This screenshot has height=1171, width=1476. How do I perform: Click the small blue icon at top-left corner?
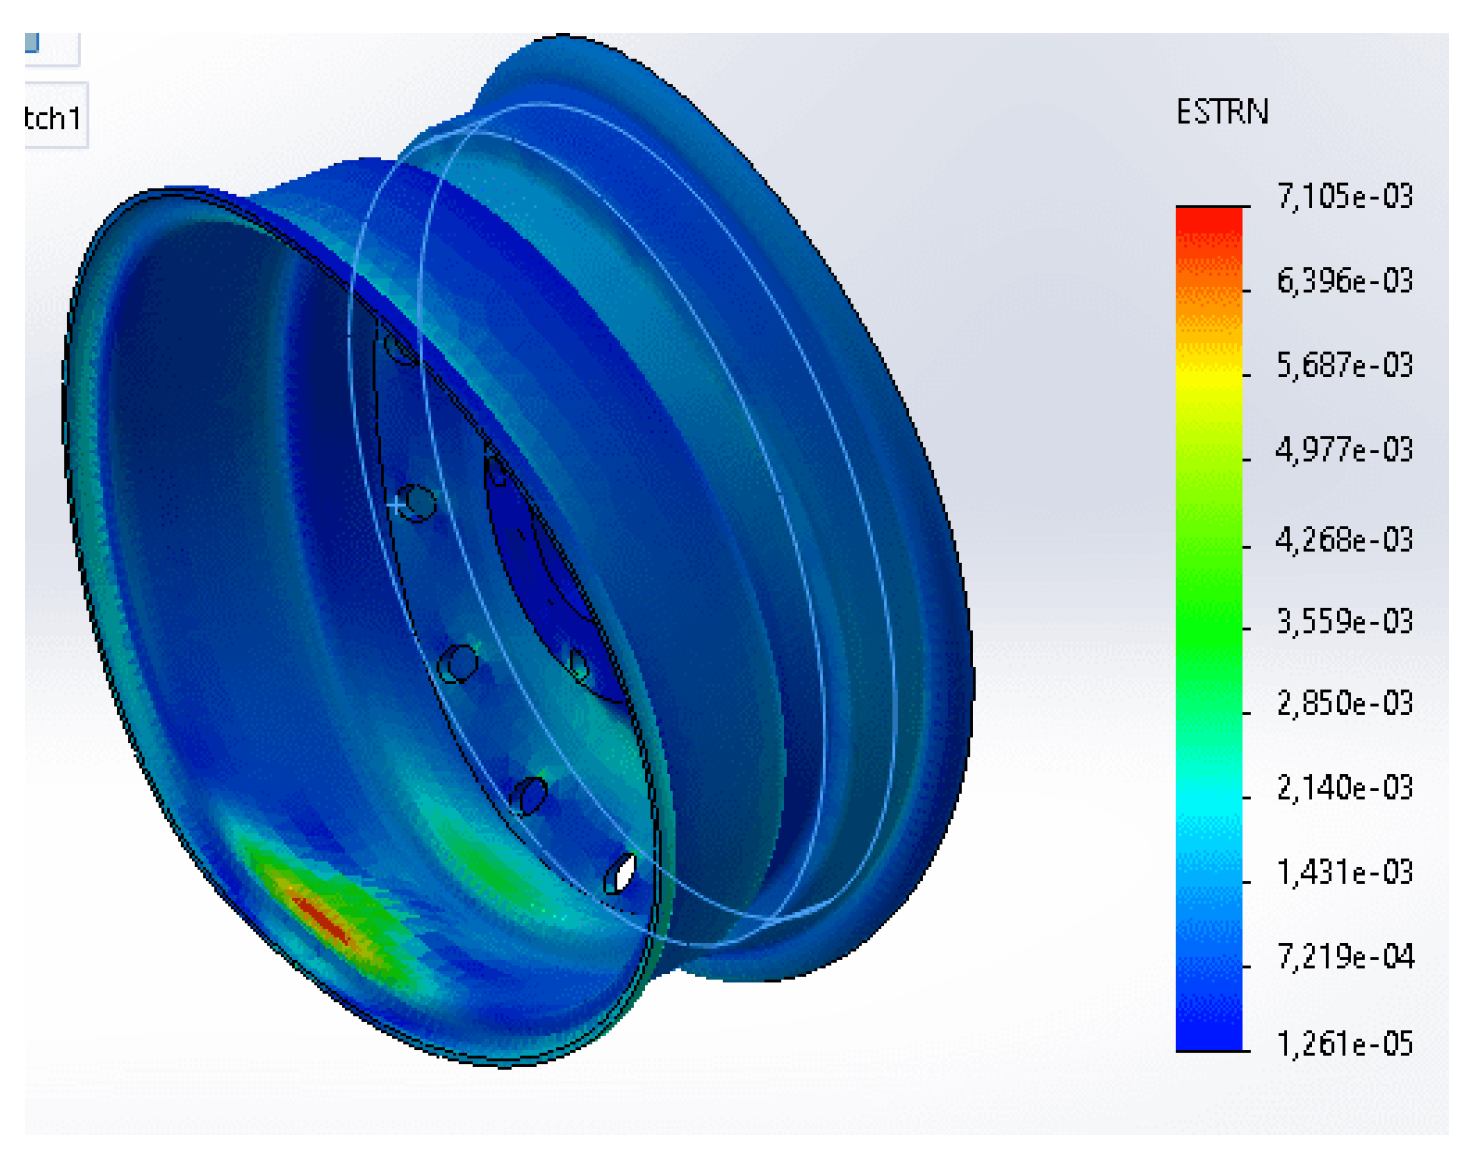click(32, 42)
